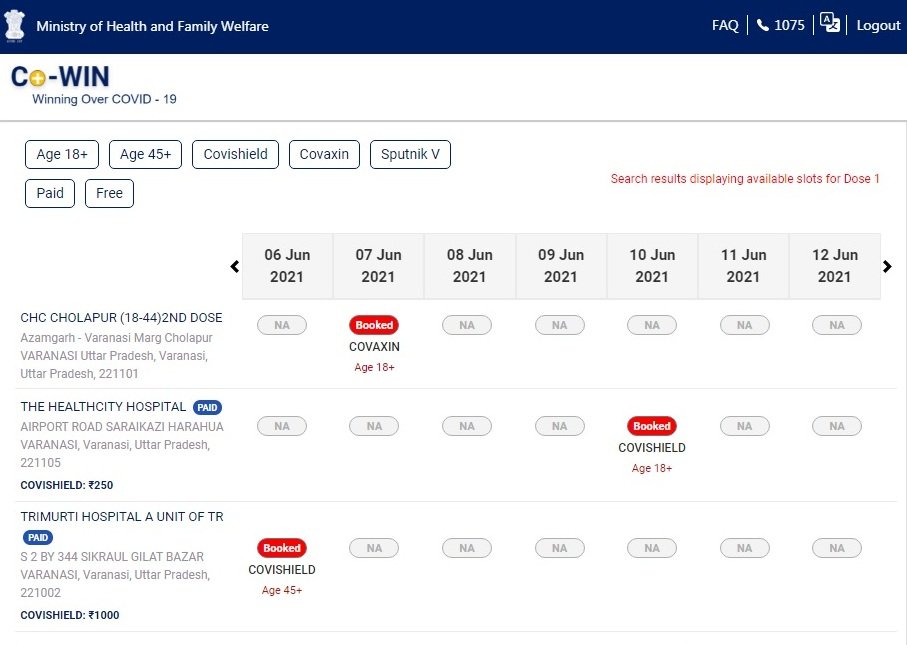
Task: Click the national emblem logo
Action: pyautogui.click(x=14, y=25)
